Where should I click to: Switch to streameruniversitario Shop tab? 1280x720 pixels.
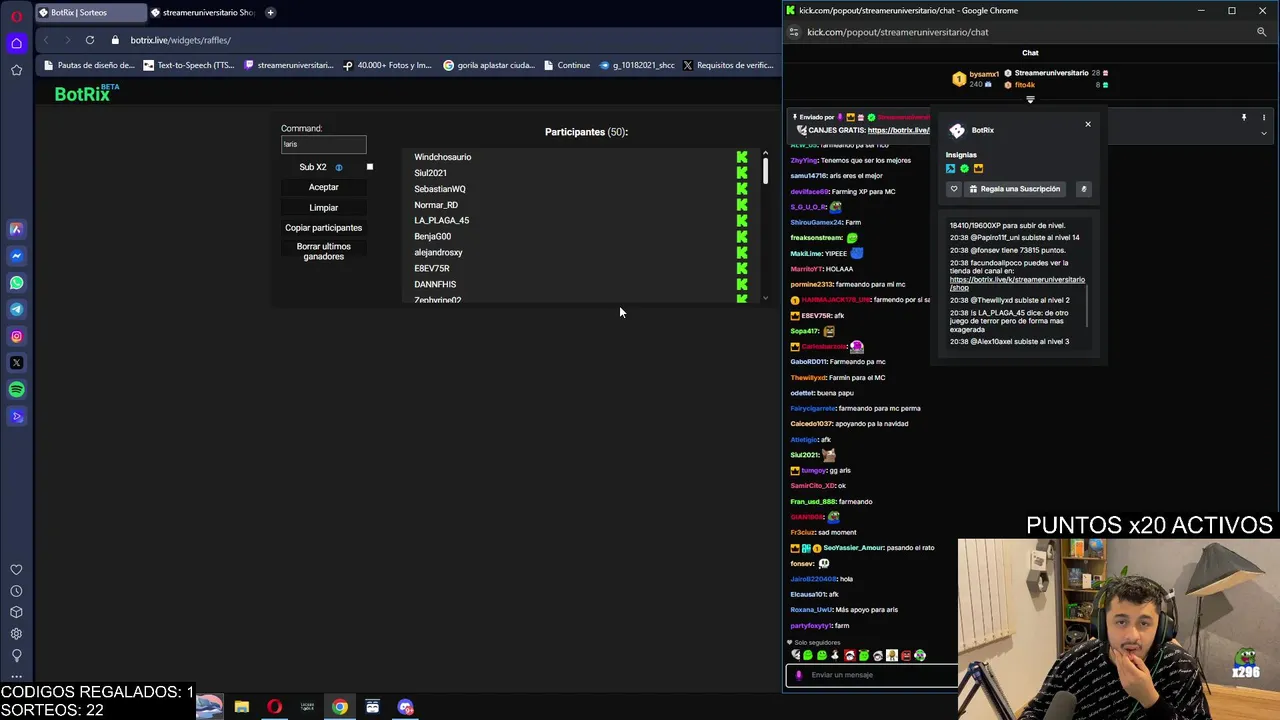click(203, 13)
